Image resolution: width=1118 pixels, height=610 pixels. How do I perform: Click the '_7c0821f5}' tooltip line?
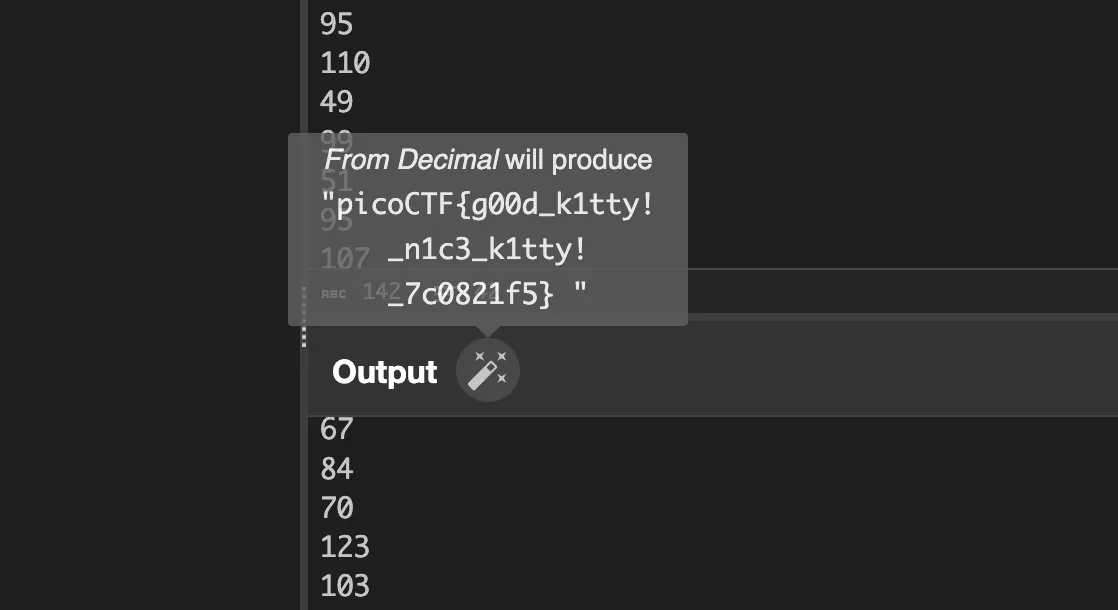tap(470, 294)
